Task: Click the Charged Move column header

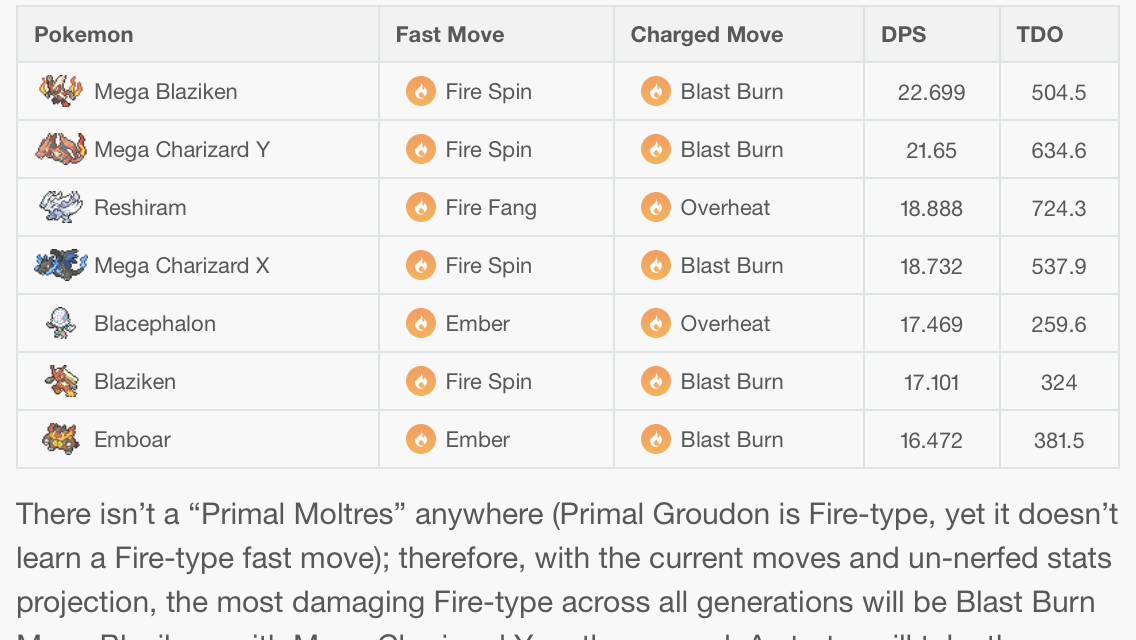Action: 706,35
